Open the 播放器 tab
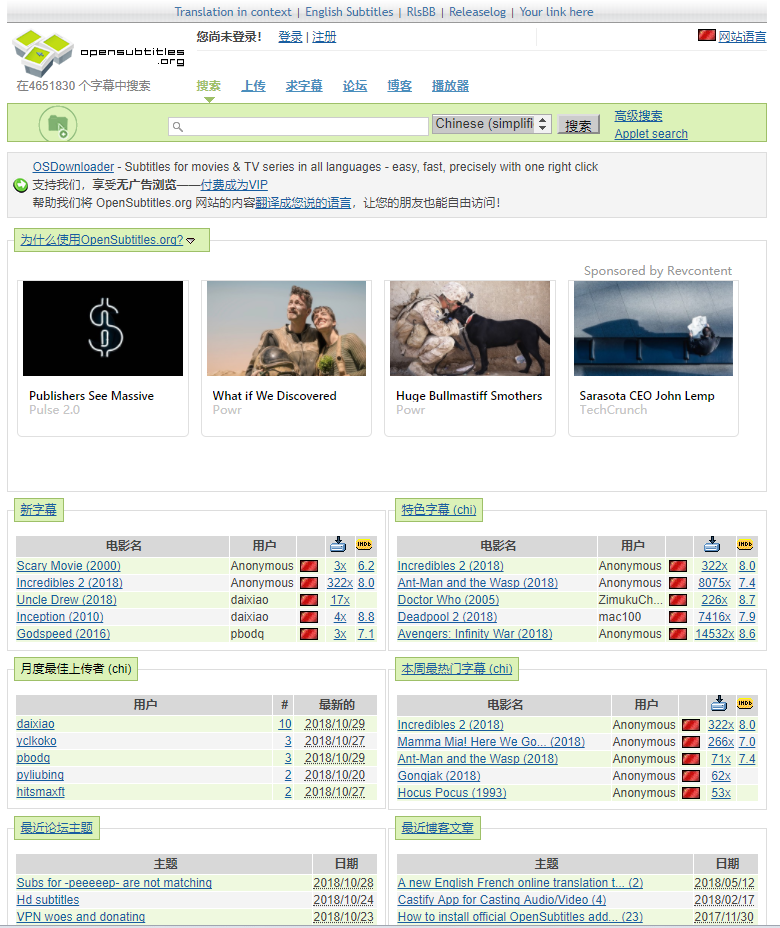780x928 pixels. tap(450, 86)
